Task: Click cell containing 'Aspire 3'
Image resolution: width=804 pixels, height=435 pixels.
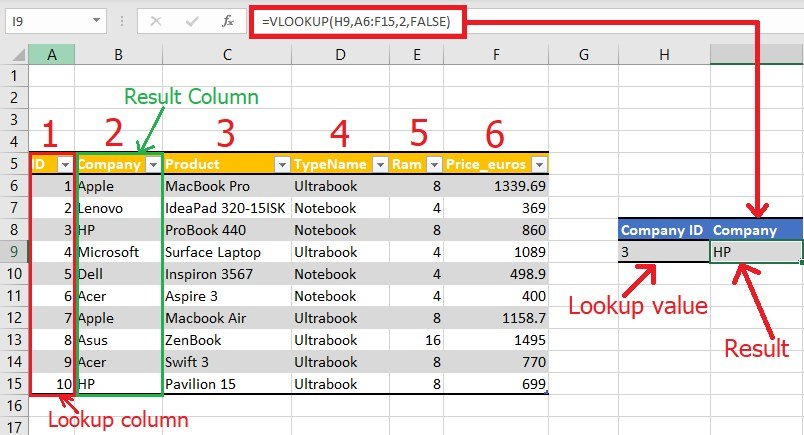Action: [227, 296]
